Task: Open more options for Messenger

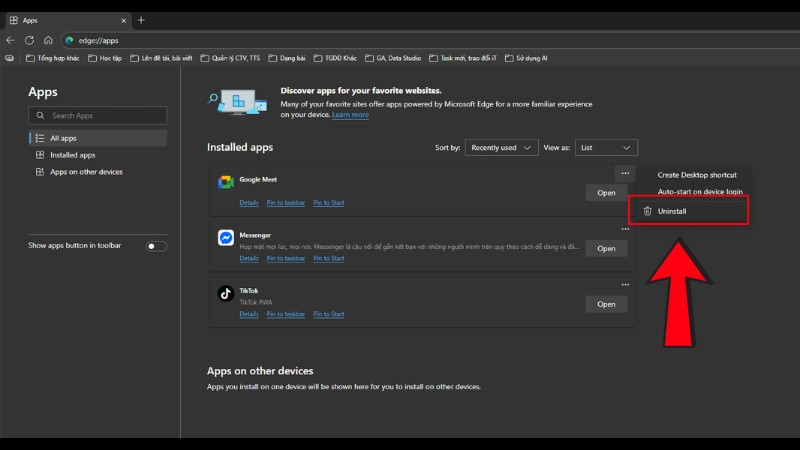Action: [625, 229]
